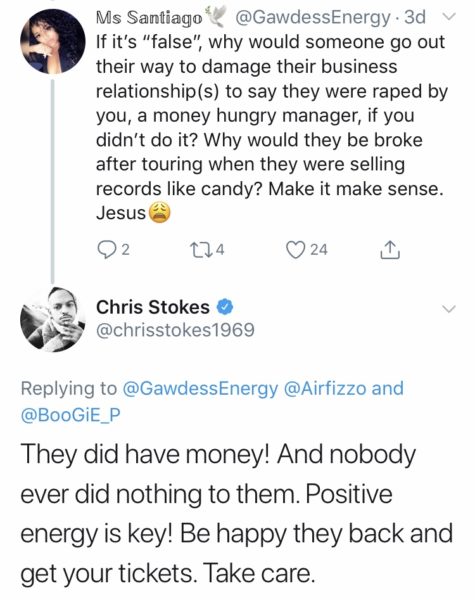475x600 pixels.
Task: Click the 3d timestamp on tweet
Action: 415,18
